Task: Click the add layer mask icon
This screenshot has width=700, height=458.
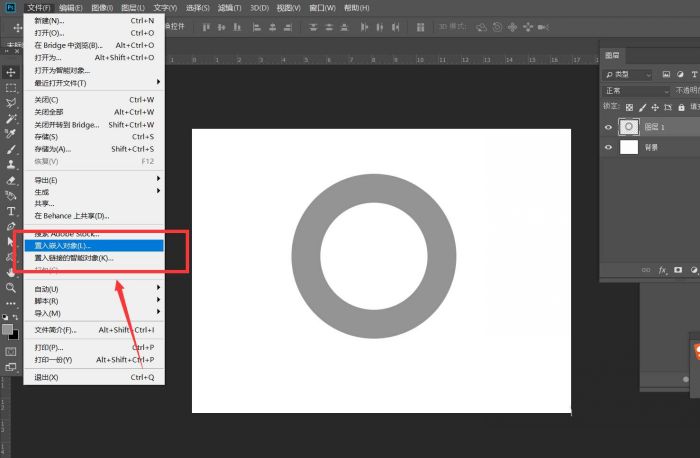Action: [678, 270]
